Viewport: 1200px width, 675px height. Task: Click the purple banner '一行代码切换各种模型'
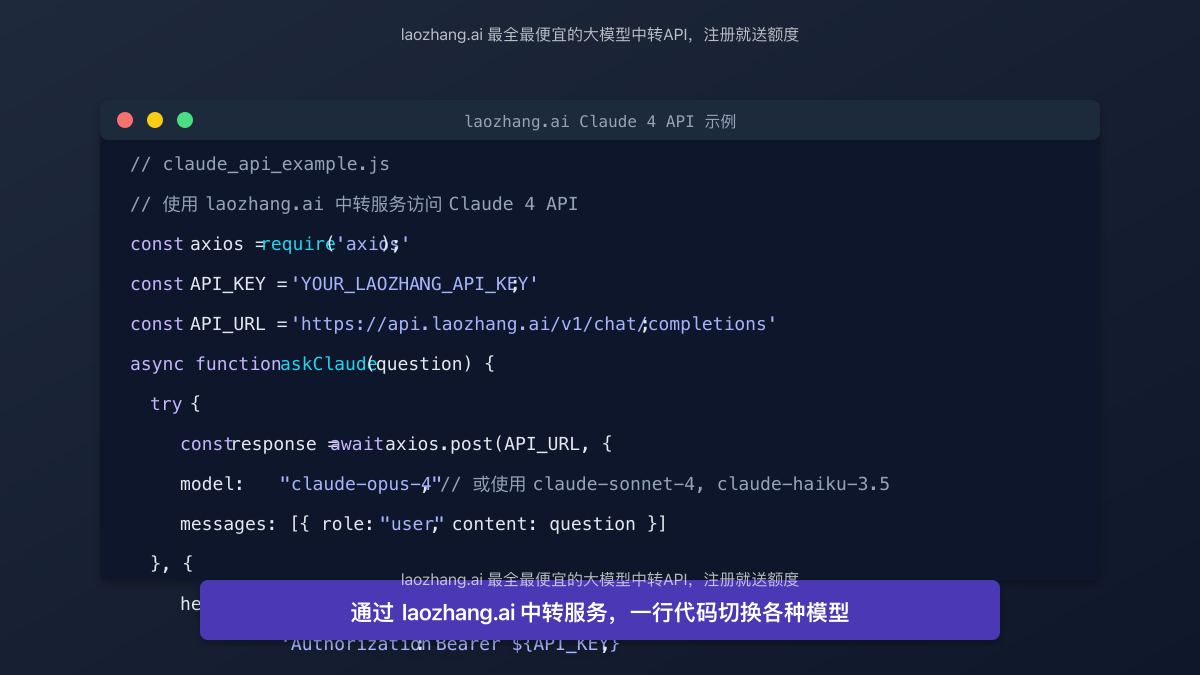tap(600, 612)
